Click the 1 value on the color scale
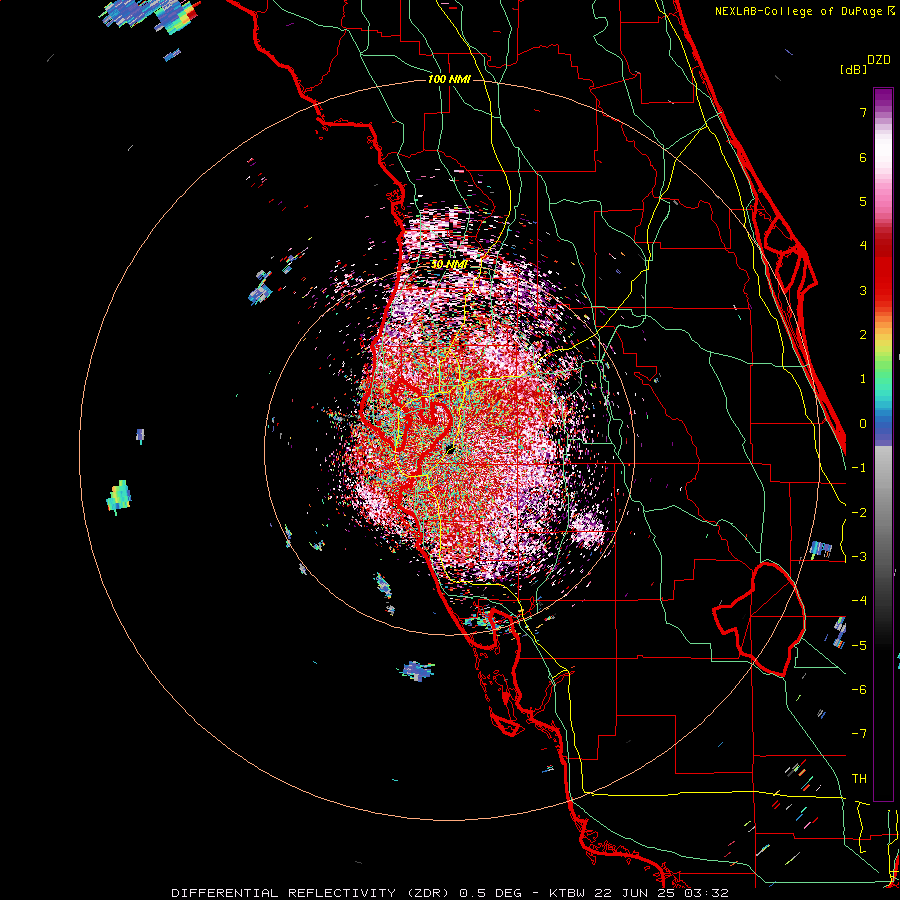The width and height of the screenshot is (900, 900). (x=863, y=379)
